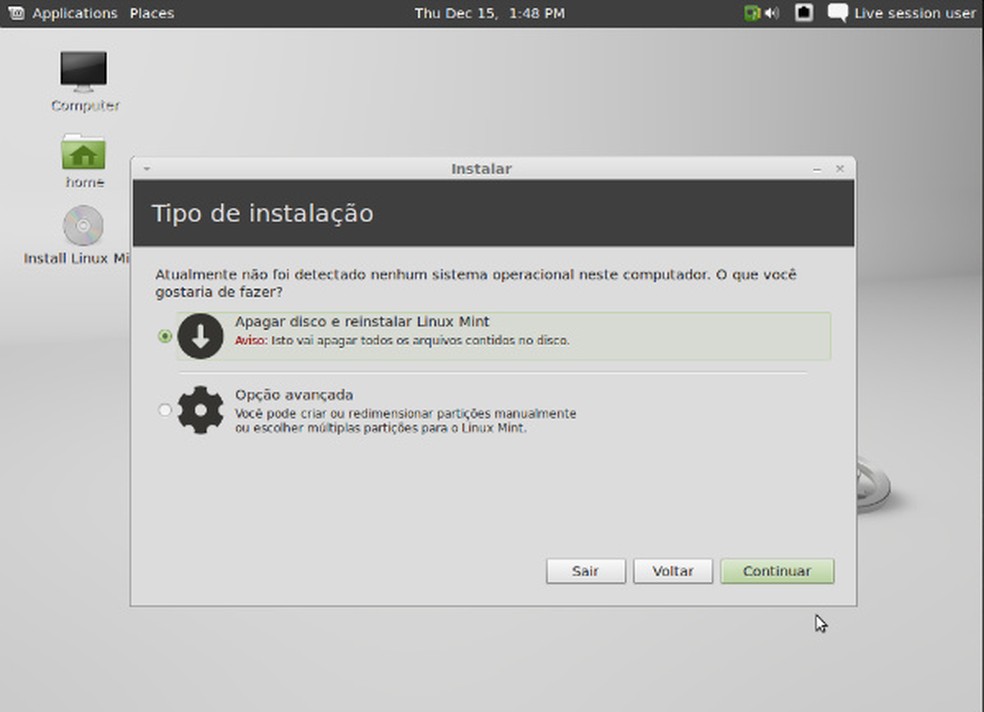The height and width of the screenshot is (712, 984).
Task: Open the Computer desktop icon
Action: (x=83, y=72)
